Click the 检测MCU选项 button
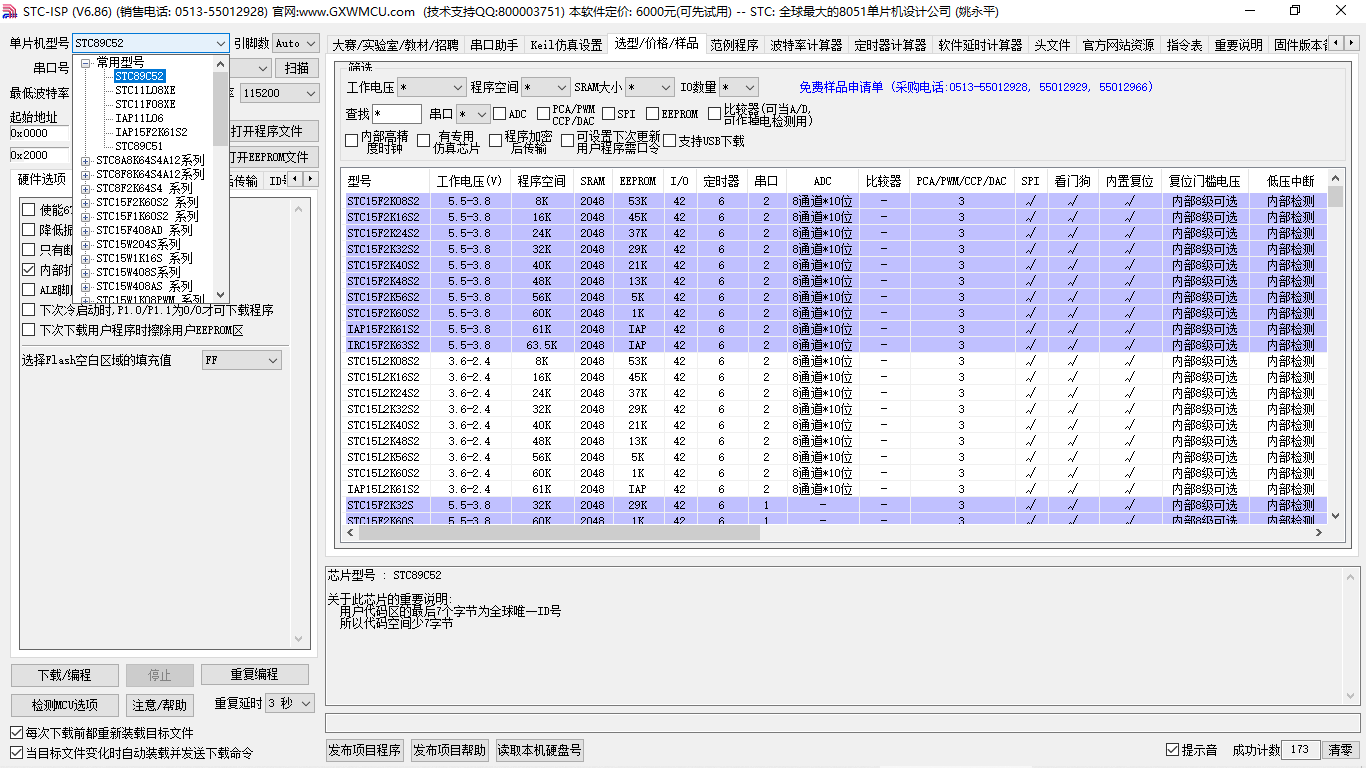Screen dimensions: 1366x768 click(65, 705)
